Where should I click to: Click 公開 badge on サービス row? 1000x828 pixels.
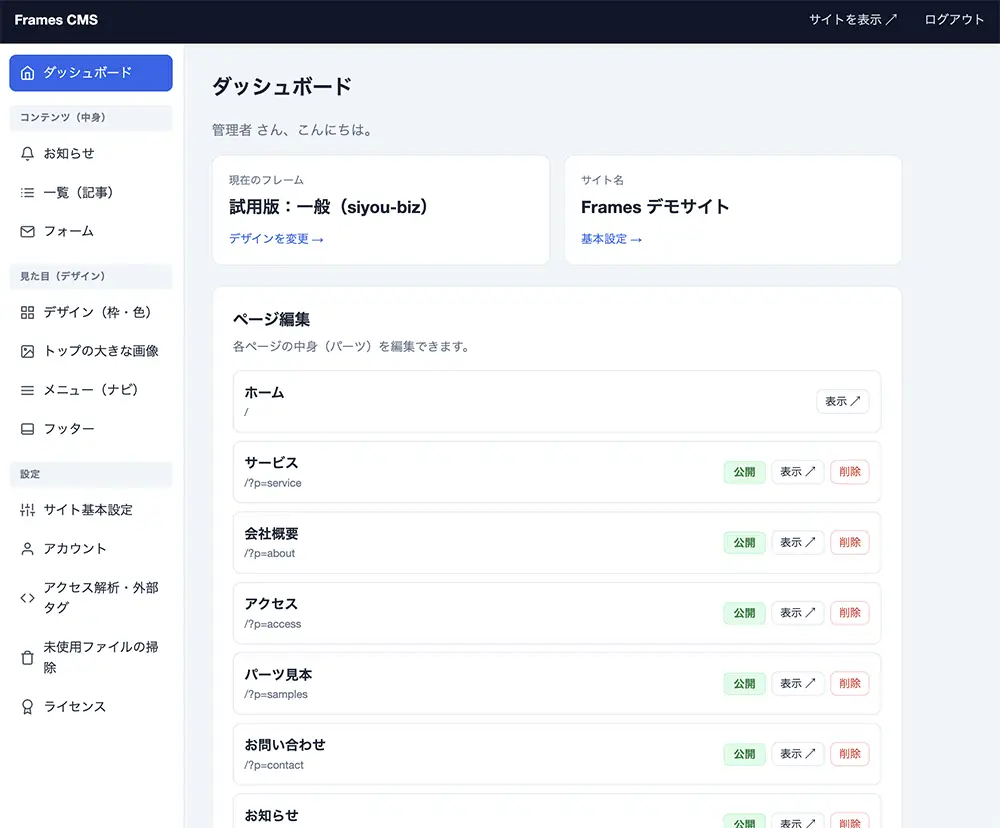[x=744, y=472]
